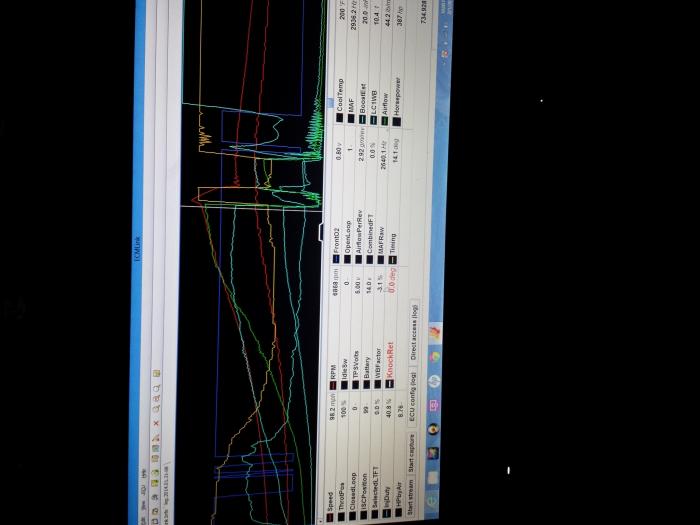Click the splitter handle between graph and values
The image size is (700, 525).
[x=321, y=233]
